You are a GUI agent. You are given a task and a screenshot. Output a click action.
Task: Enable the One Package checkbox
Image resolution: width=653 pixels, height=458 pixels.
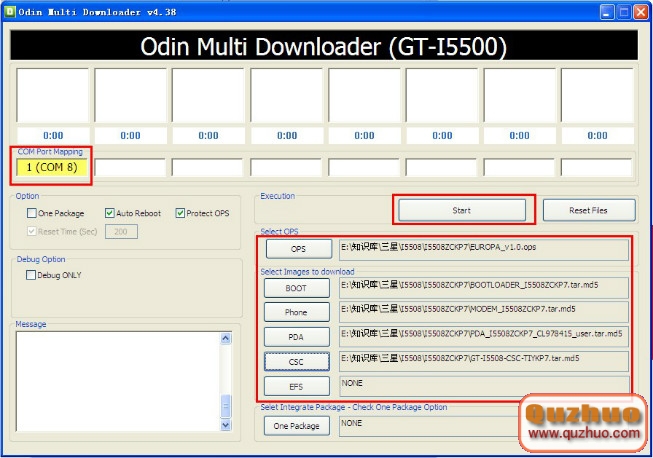32,213
